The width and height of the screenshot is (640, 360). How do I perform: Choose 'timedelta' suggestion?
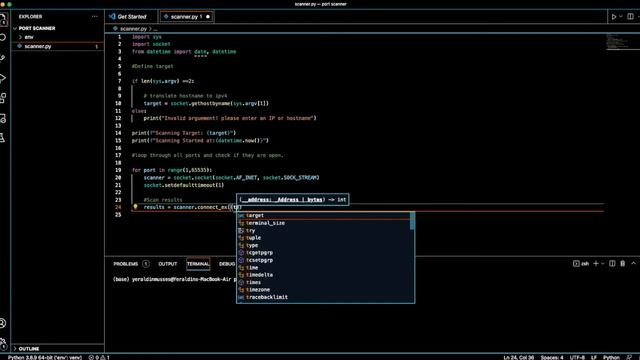click(322, 275)
